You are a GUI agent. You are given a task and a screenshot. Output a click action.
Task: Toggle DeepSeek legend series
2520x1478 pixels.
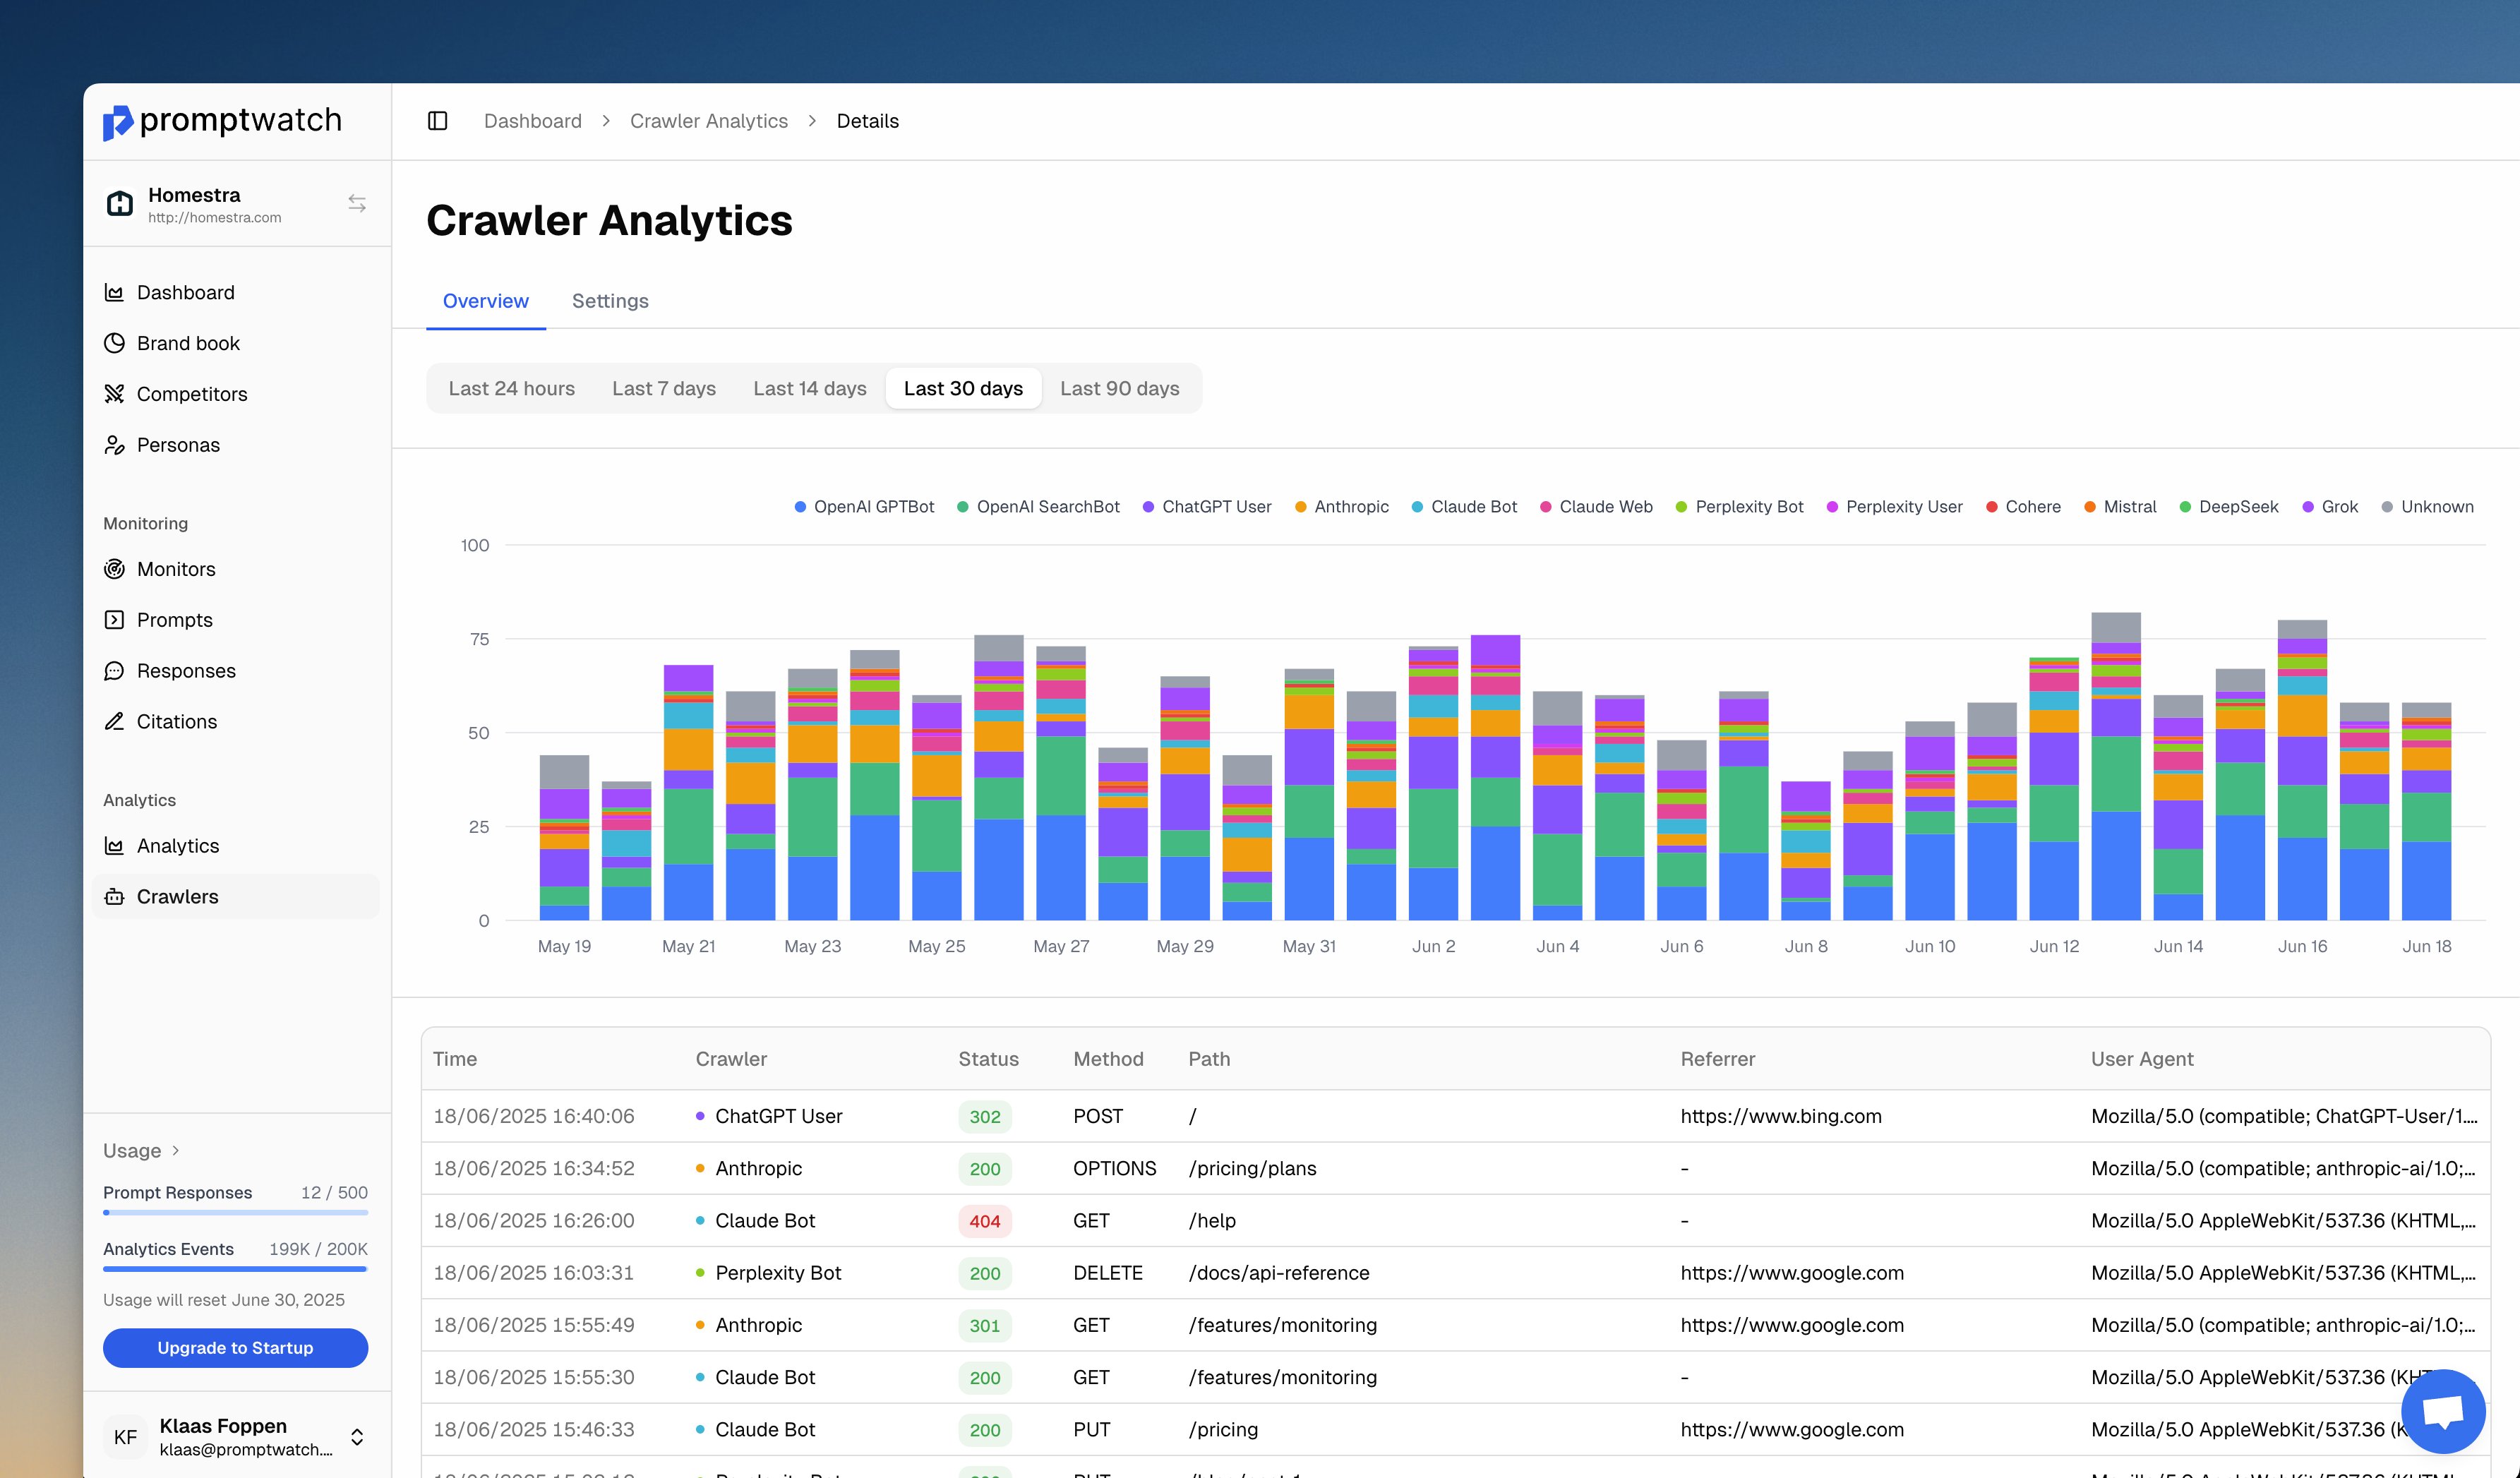[2229, 507]
